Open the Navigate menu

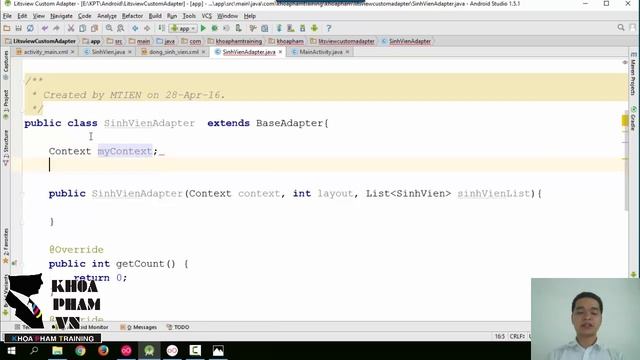61,16
